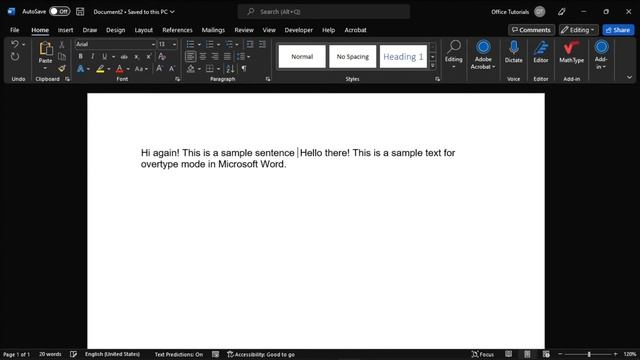This screenshot has height=360, width=640.
Task: Expand the Styles gallery More arrow
Action: [x=433, y=66]
